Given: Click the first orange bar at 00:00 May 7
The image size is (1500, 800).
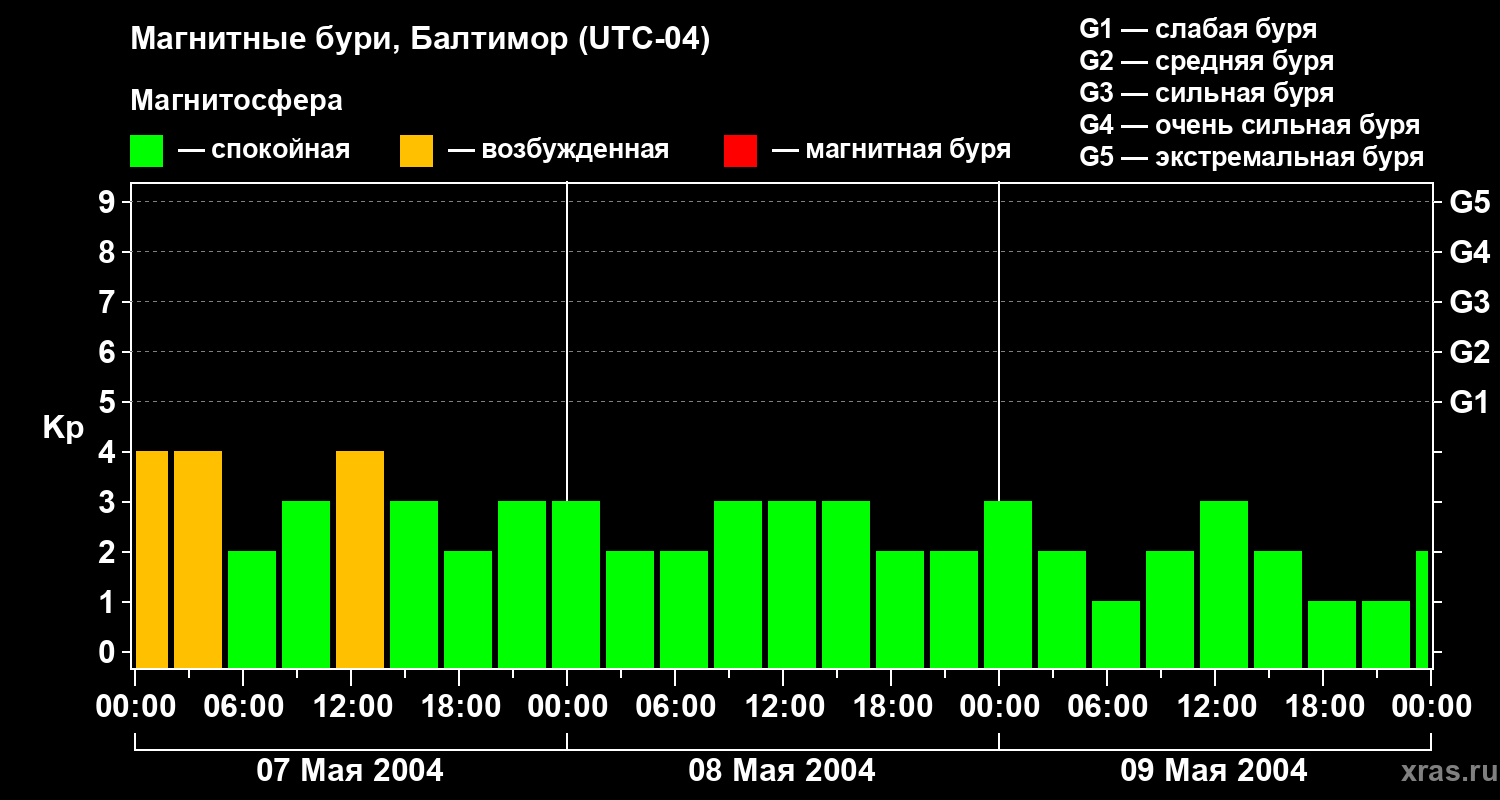Looking at the screenshot, I should [x=152, y=559].
